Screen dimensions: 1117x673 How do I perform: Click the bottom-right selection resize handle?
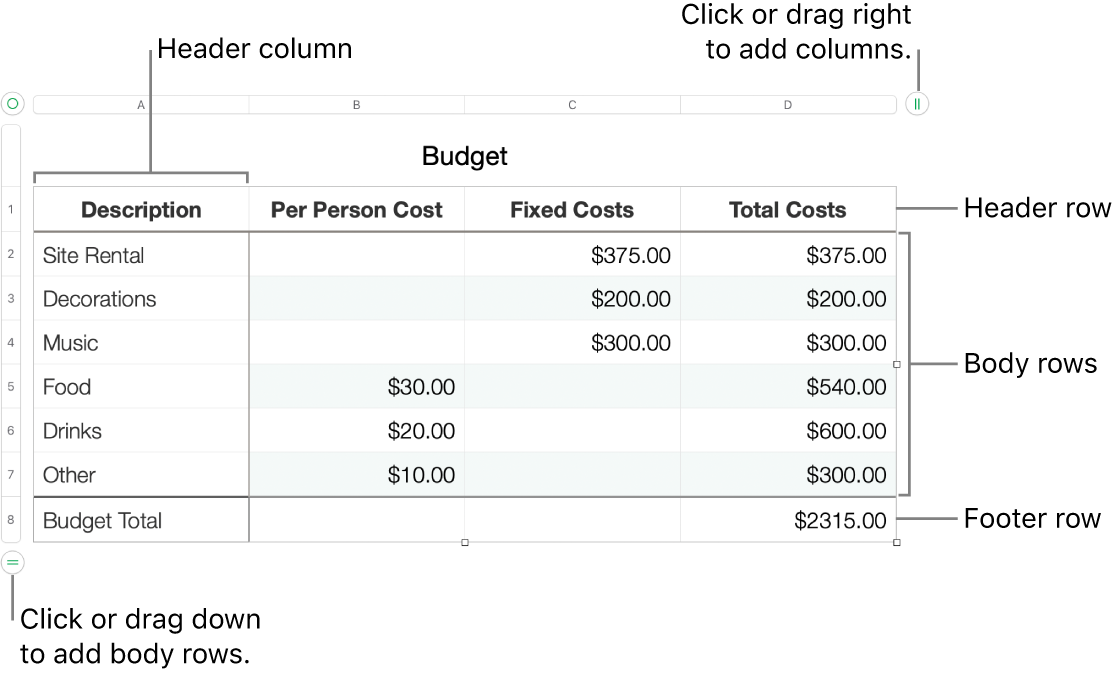pos(897,543)
